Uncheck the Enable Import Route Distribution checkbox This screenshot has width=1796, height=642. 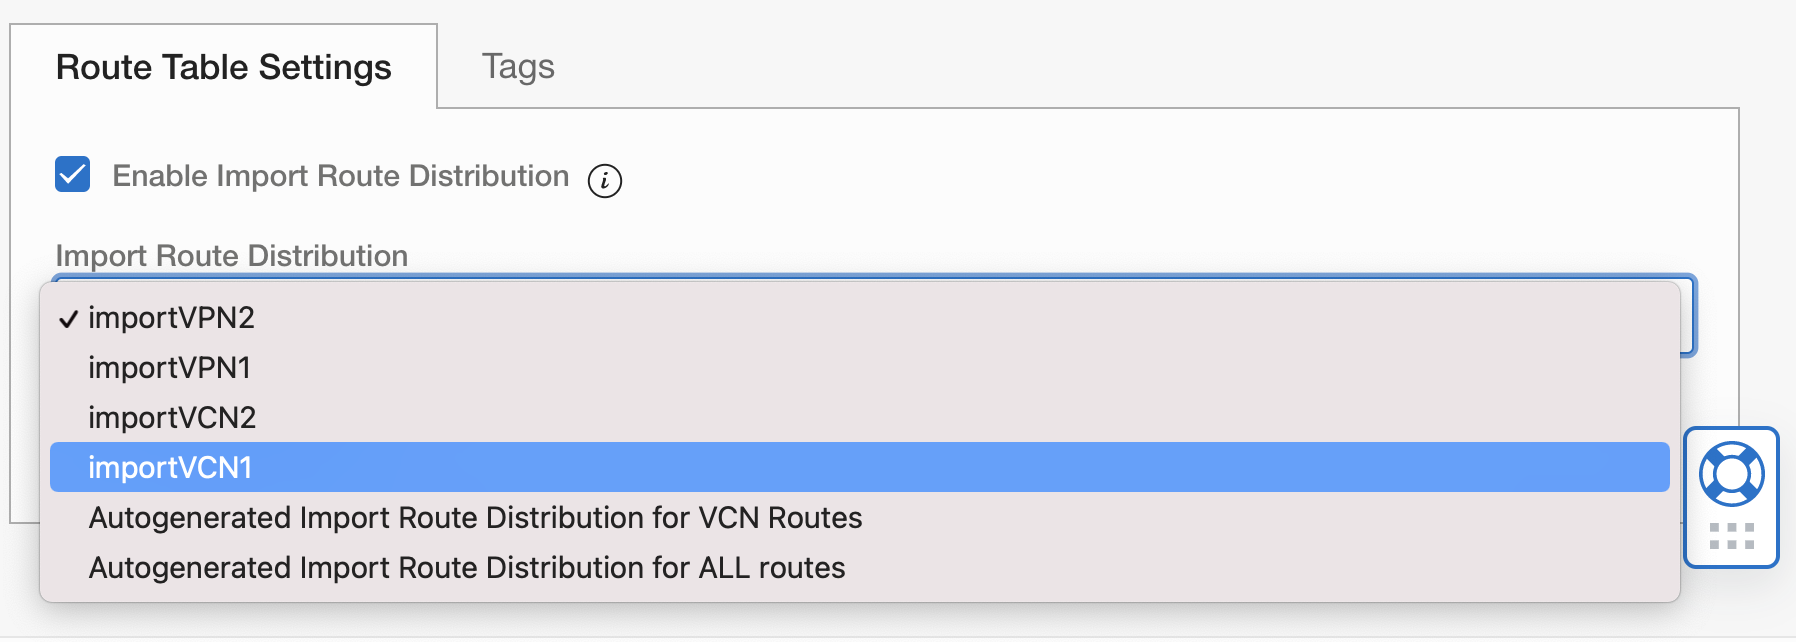point(73,174)
